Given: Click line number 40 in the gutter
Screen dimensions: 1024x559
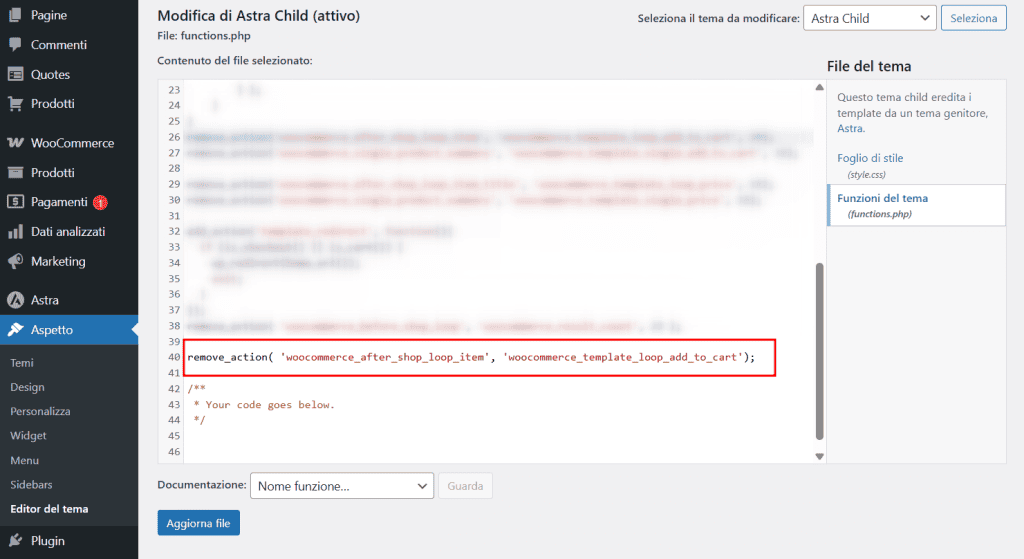Looking at the screenshot, I should [x=174, y=357].
